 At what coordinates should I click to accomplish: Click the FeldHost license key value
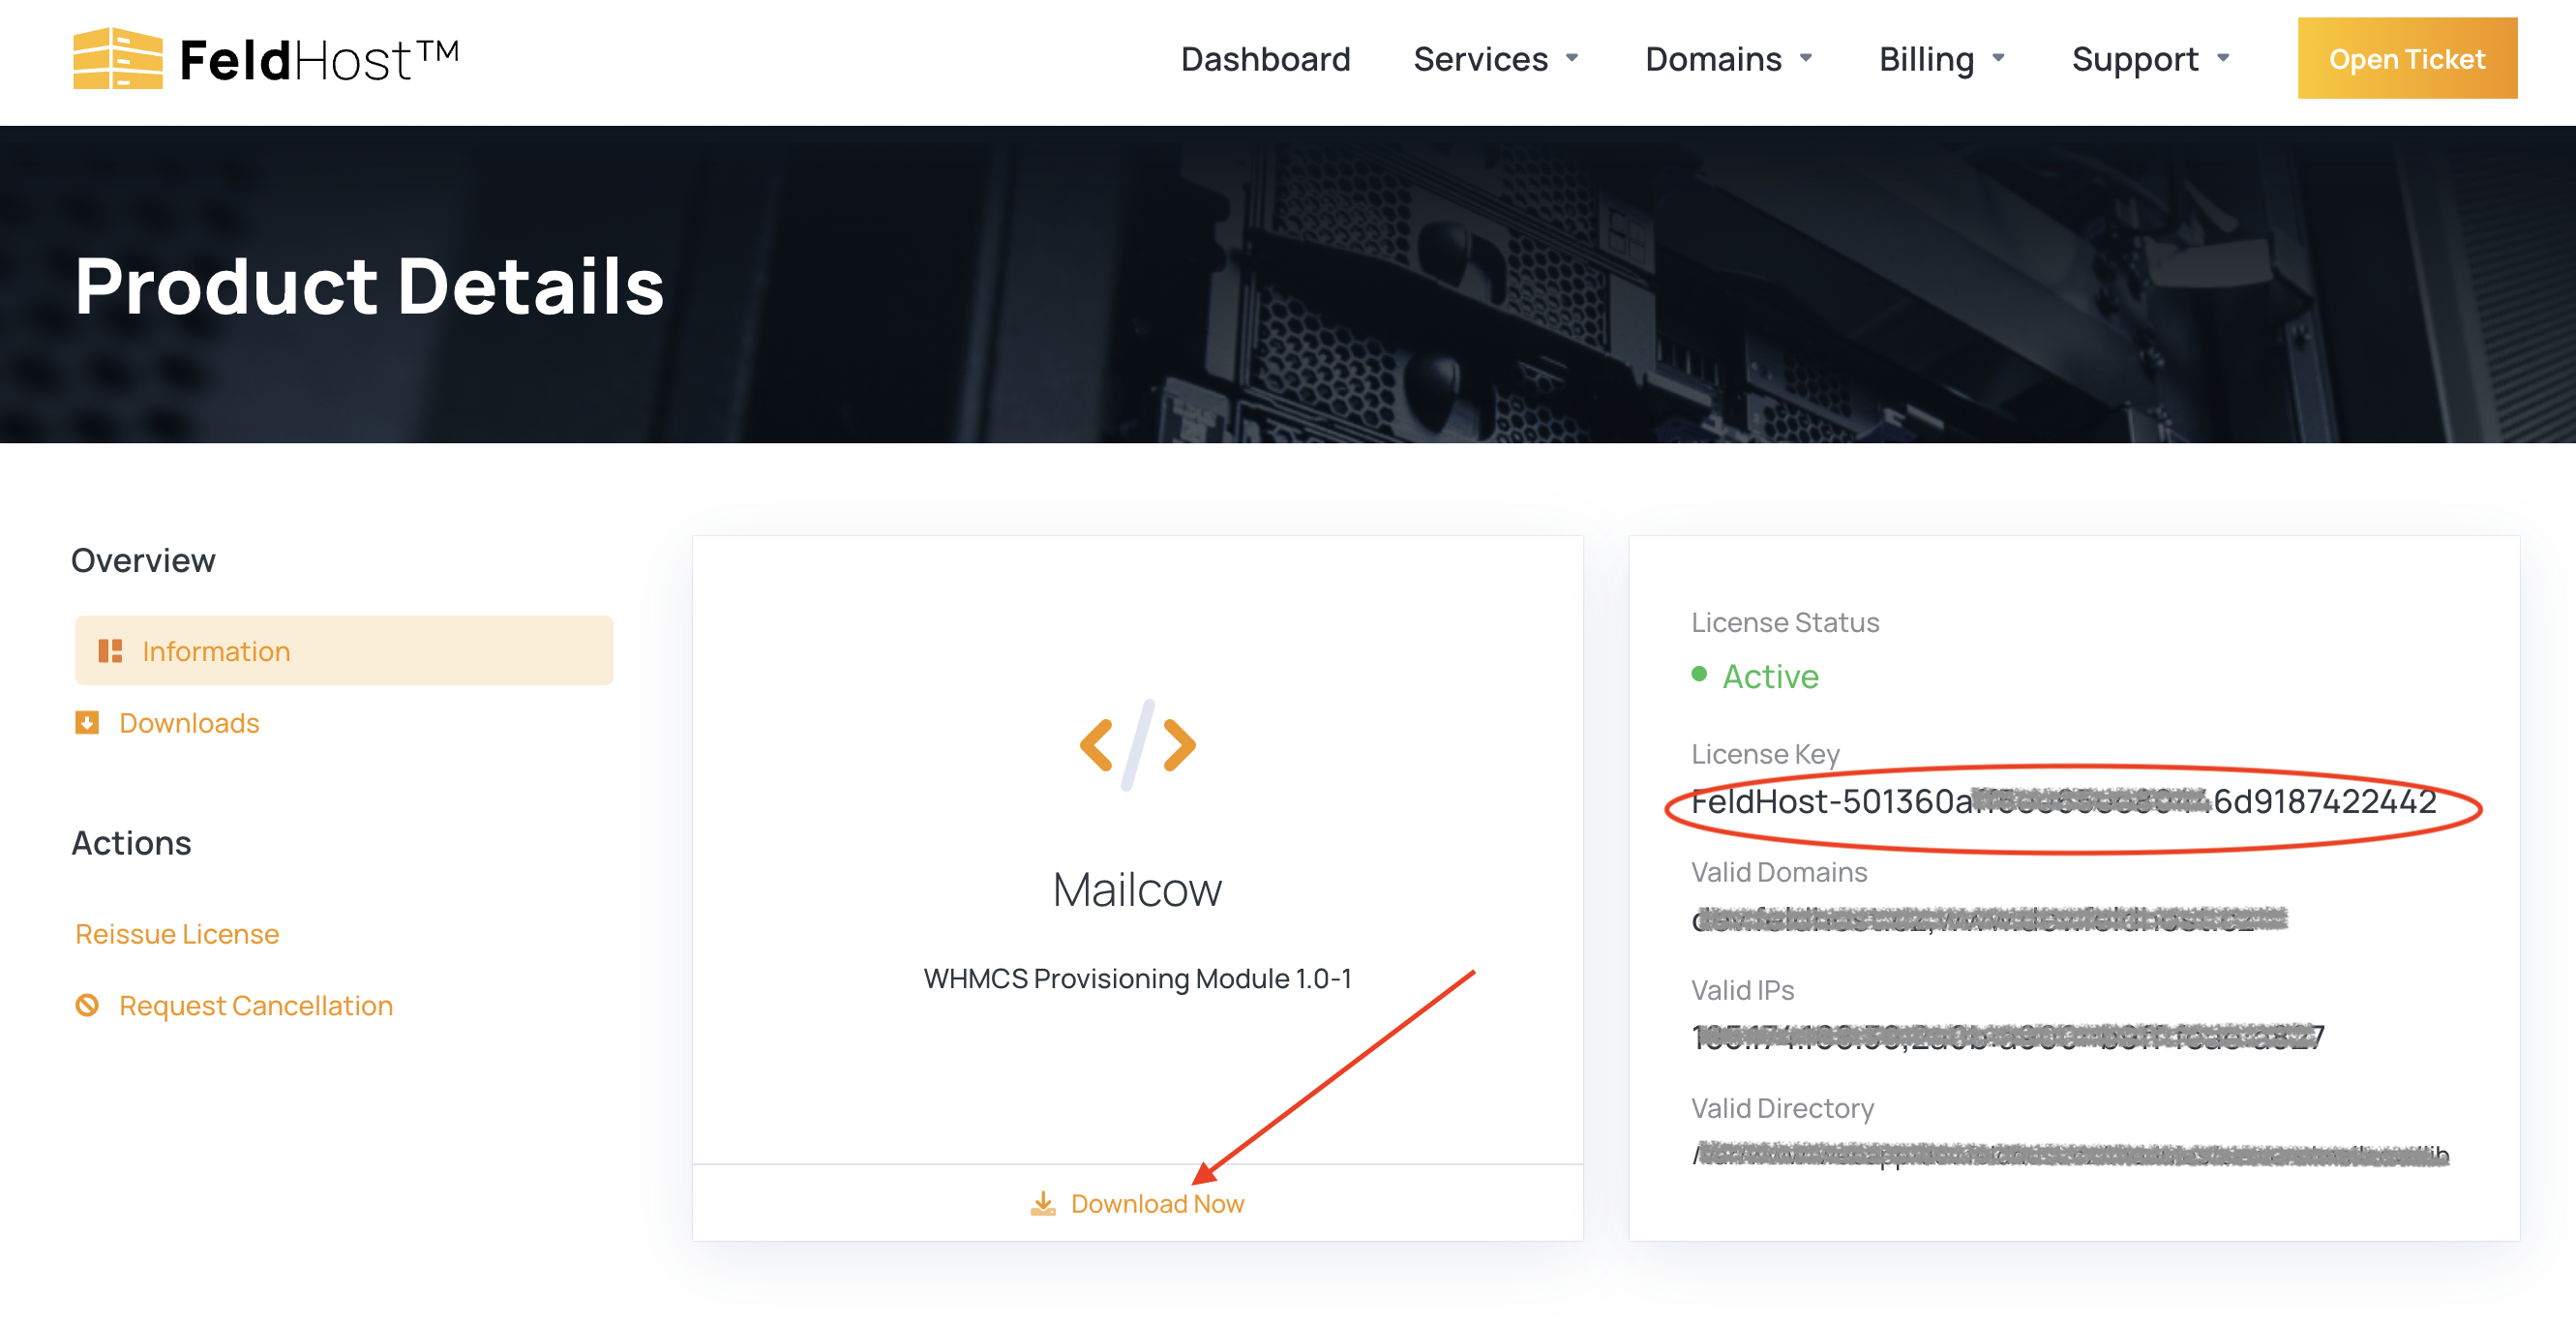click(x=2063, y=802)
